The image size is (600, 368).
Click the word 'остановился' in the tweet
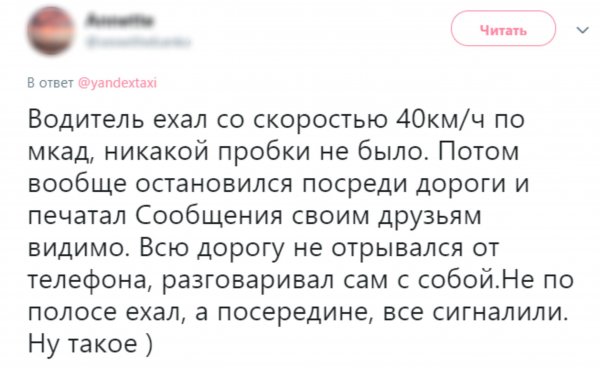pyautogui.click(x=214, y=184)
